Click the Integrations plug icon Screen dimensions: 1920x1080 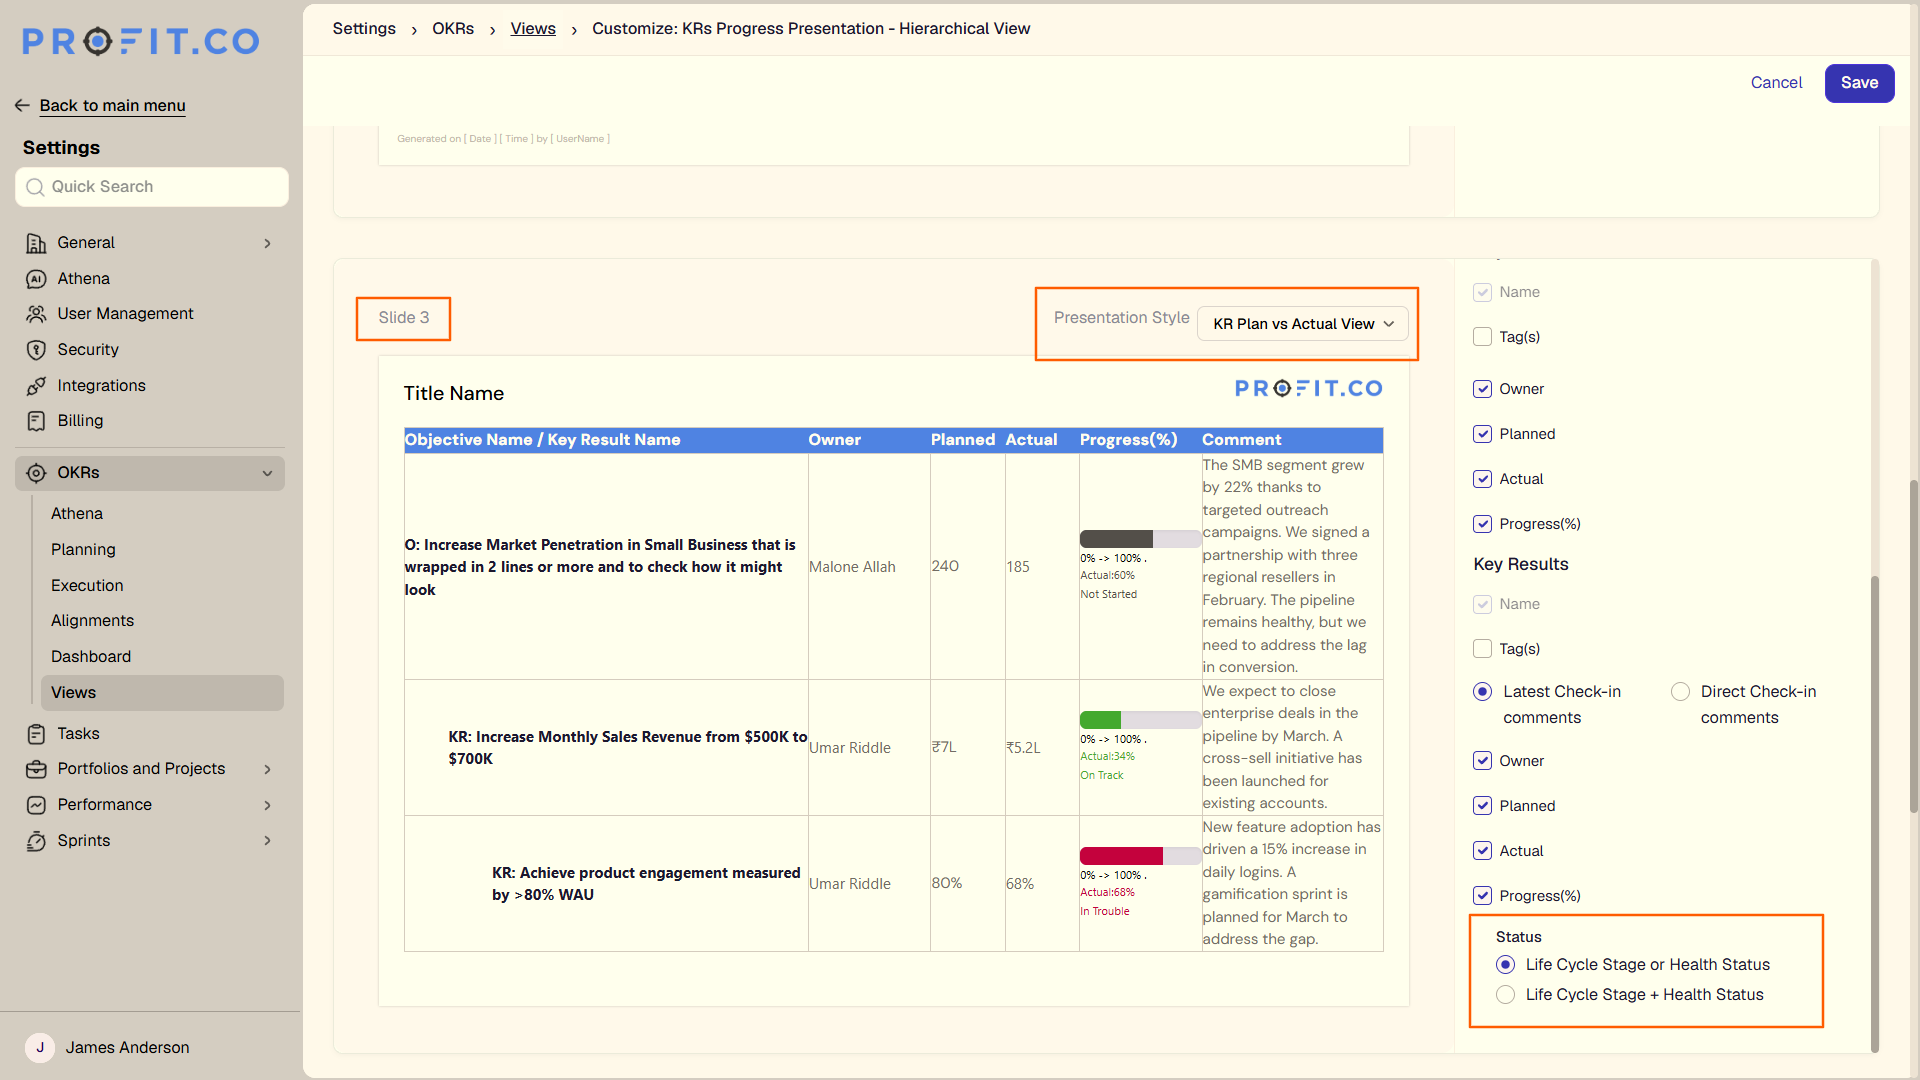(x=36, y=386)
